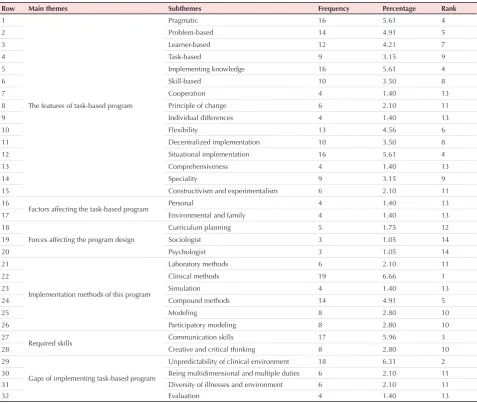Select the 'Cooperation' subtheme cell

pos(187,93)
